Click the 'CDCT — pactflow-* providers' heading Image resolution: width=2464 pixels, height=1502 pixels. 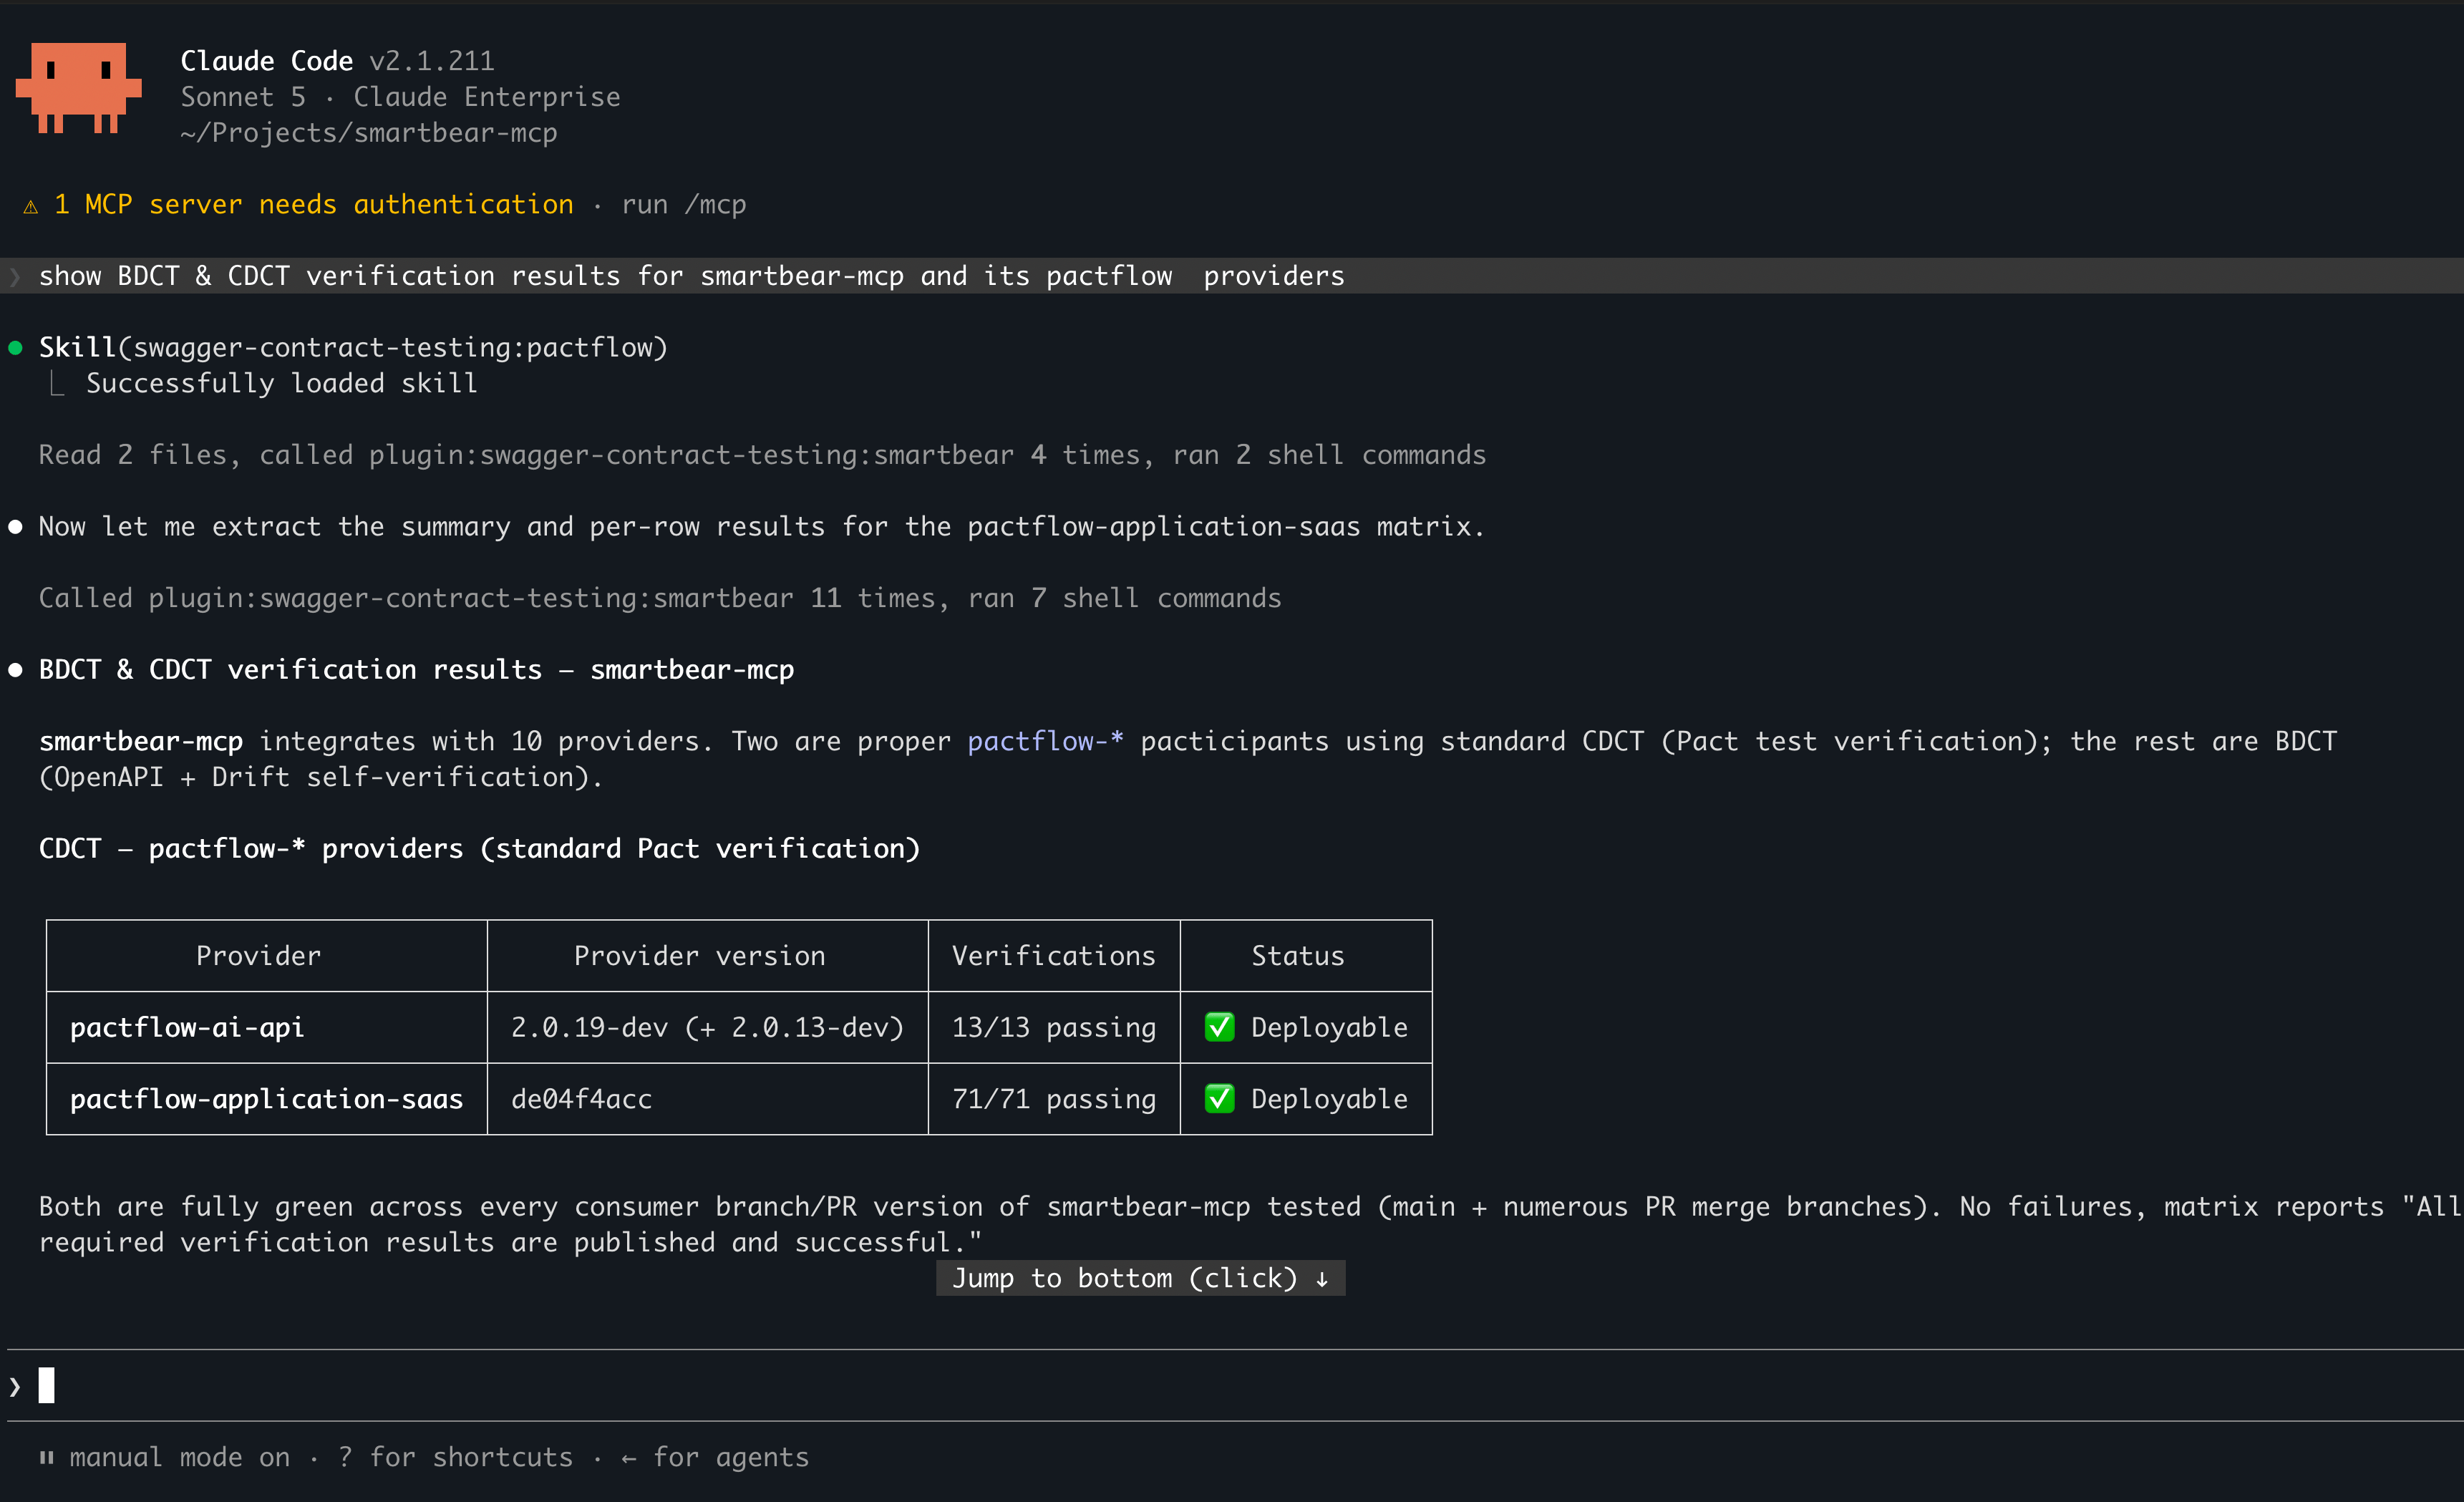[479, 849]
